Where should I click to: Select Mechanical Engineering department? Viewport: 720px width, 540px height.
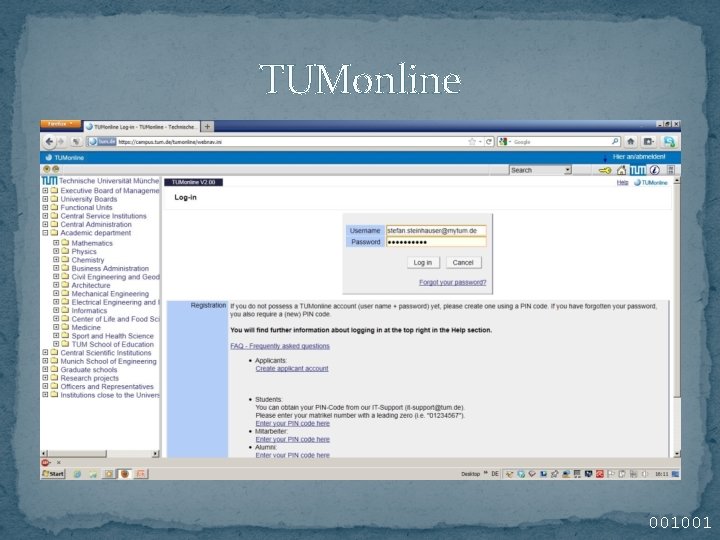pyautogui.click(x=110, y=294)
